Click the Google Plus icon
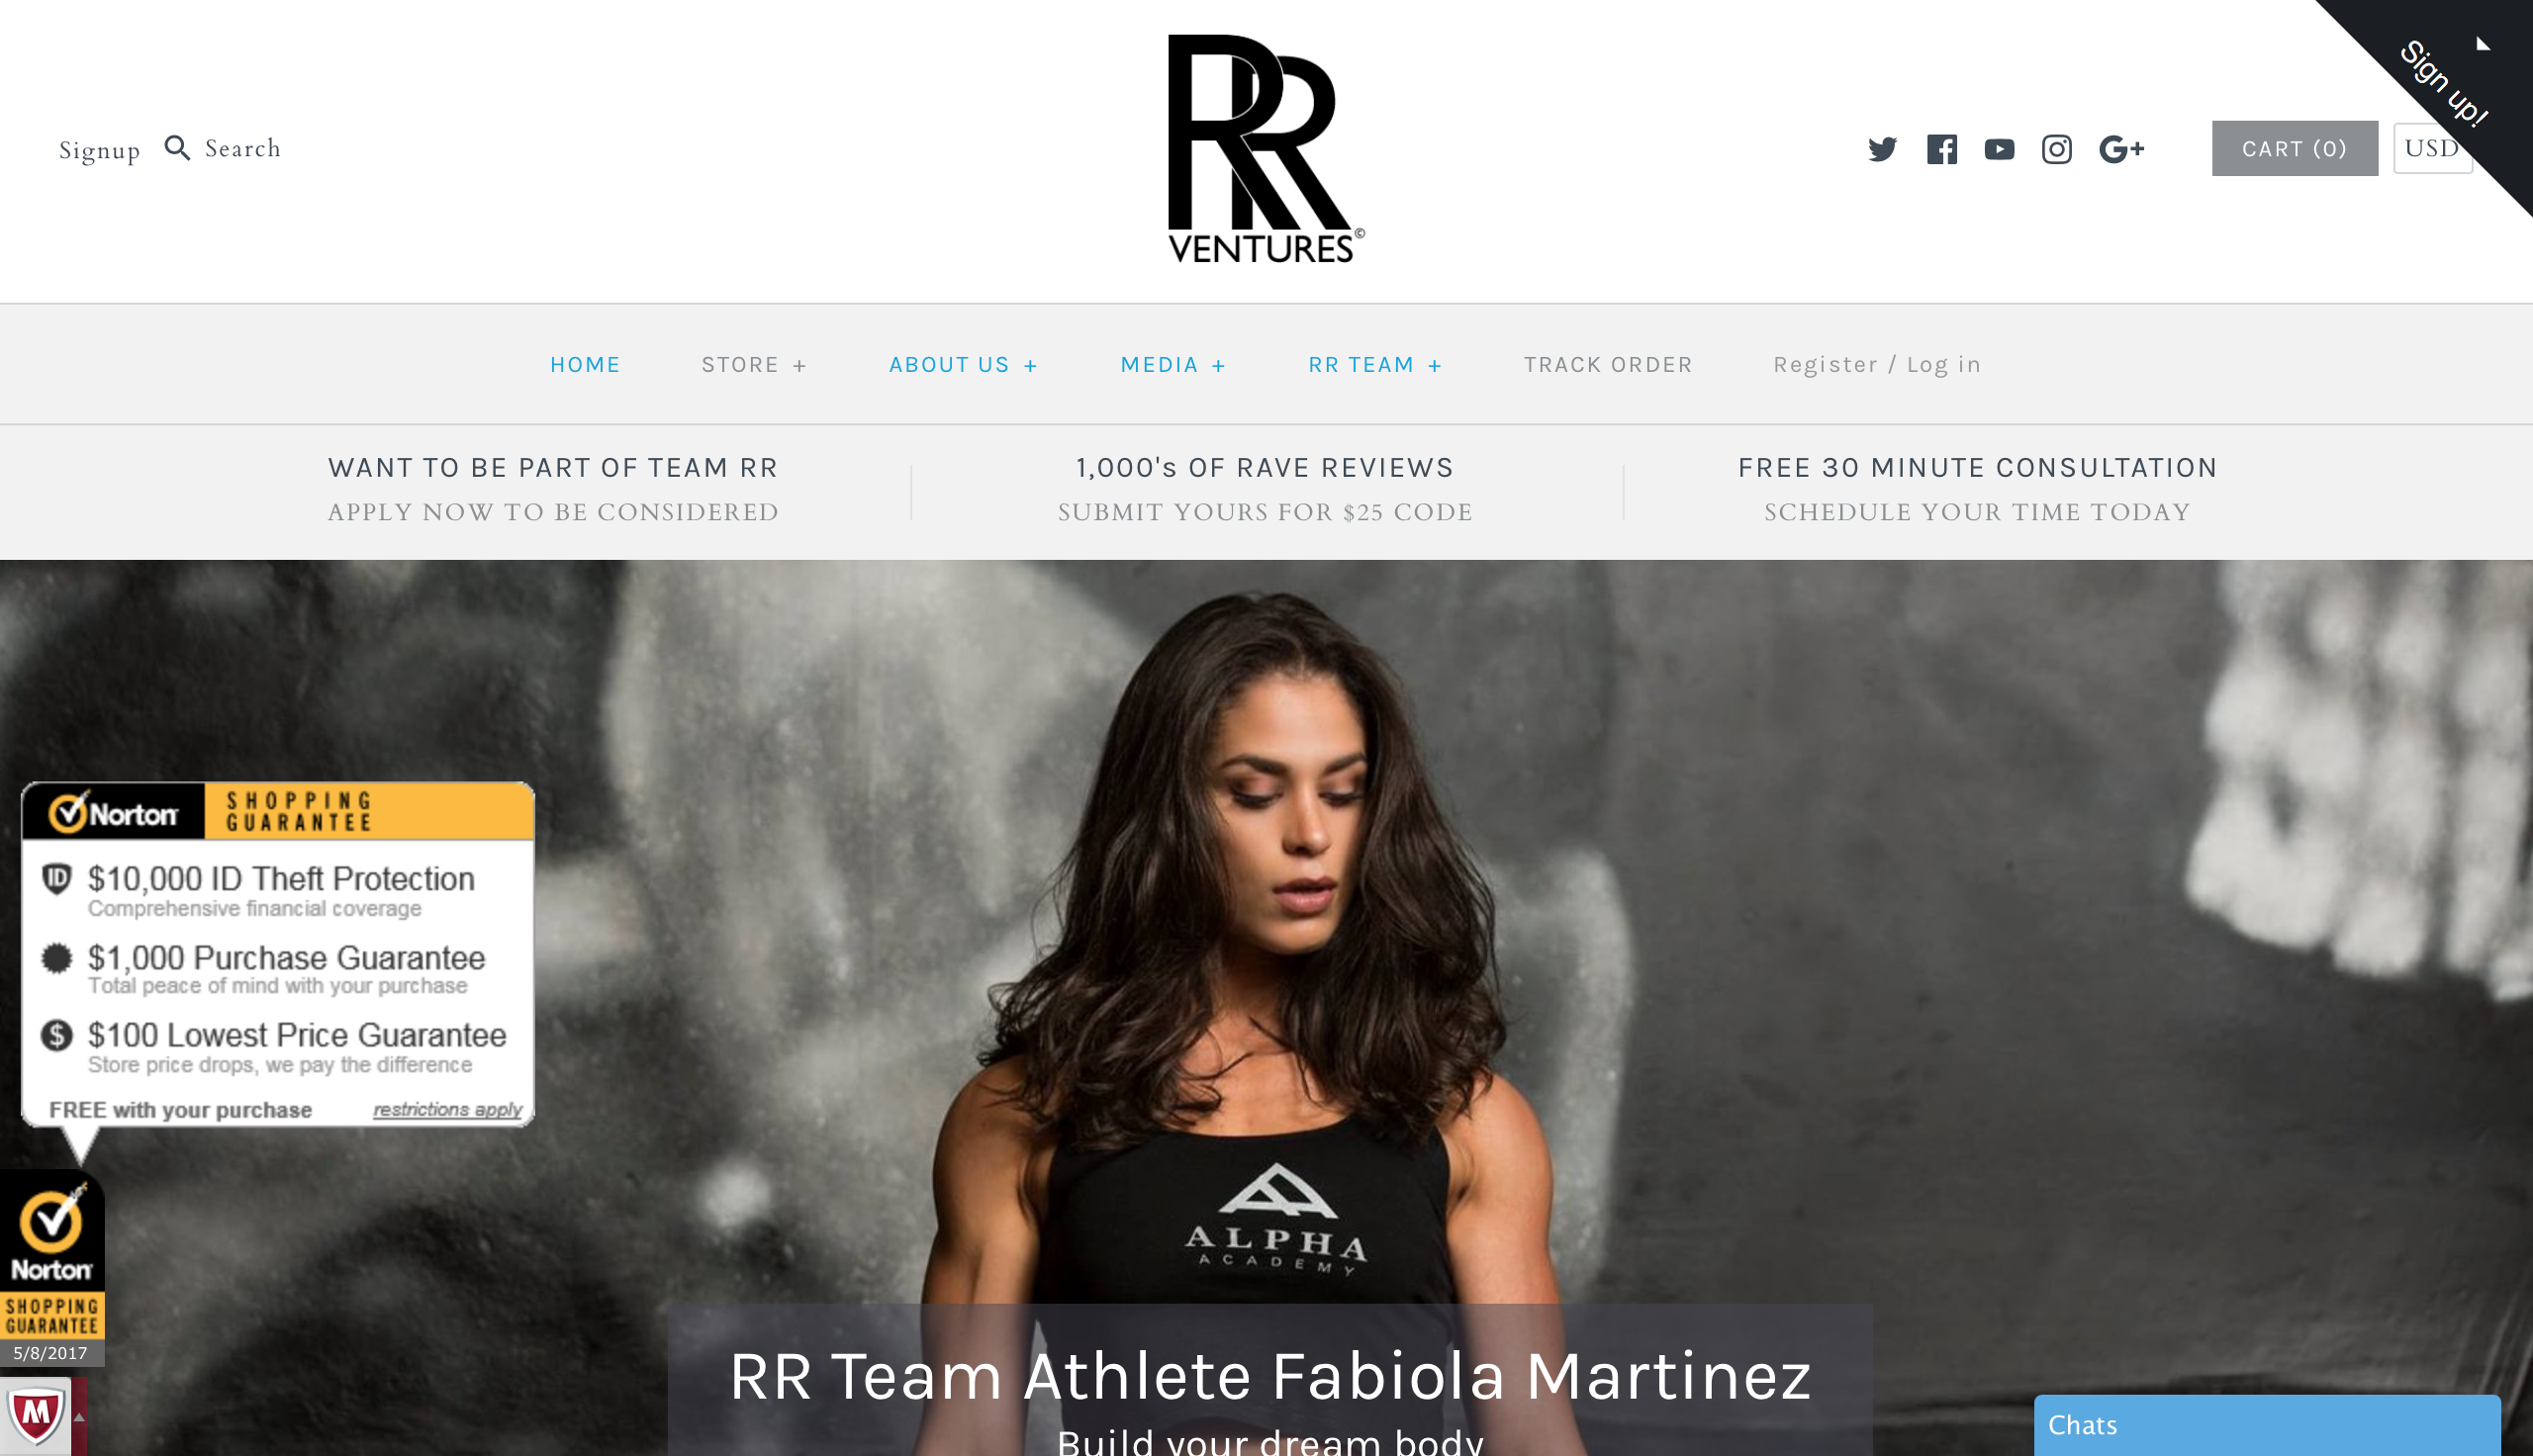 [x=2121, y=149]
